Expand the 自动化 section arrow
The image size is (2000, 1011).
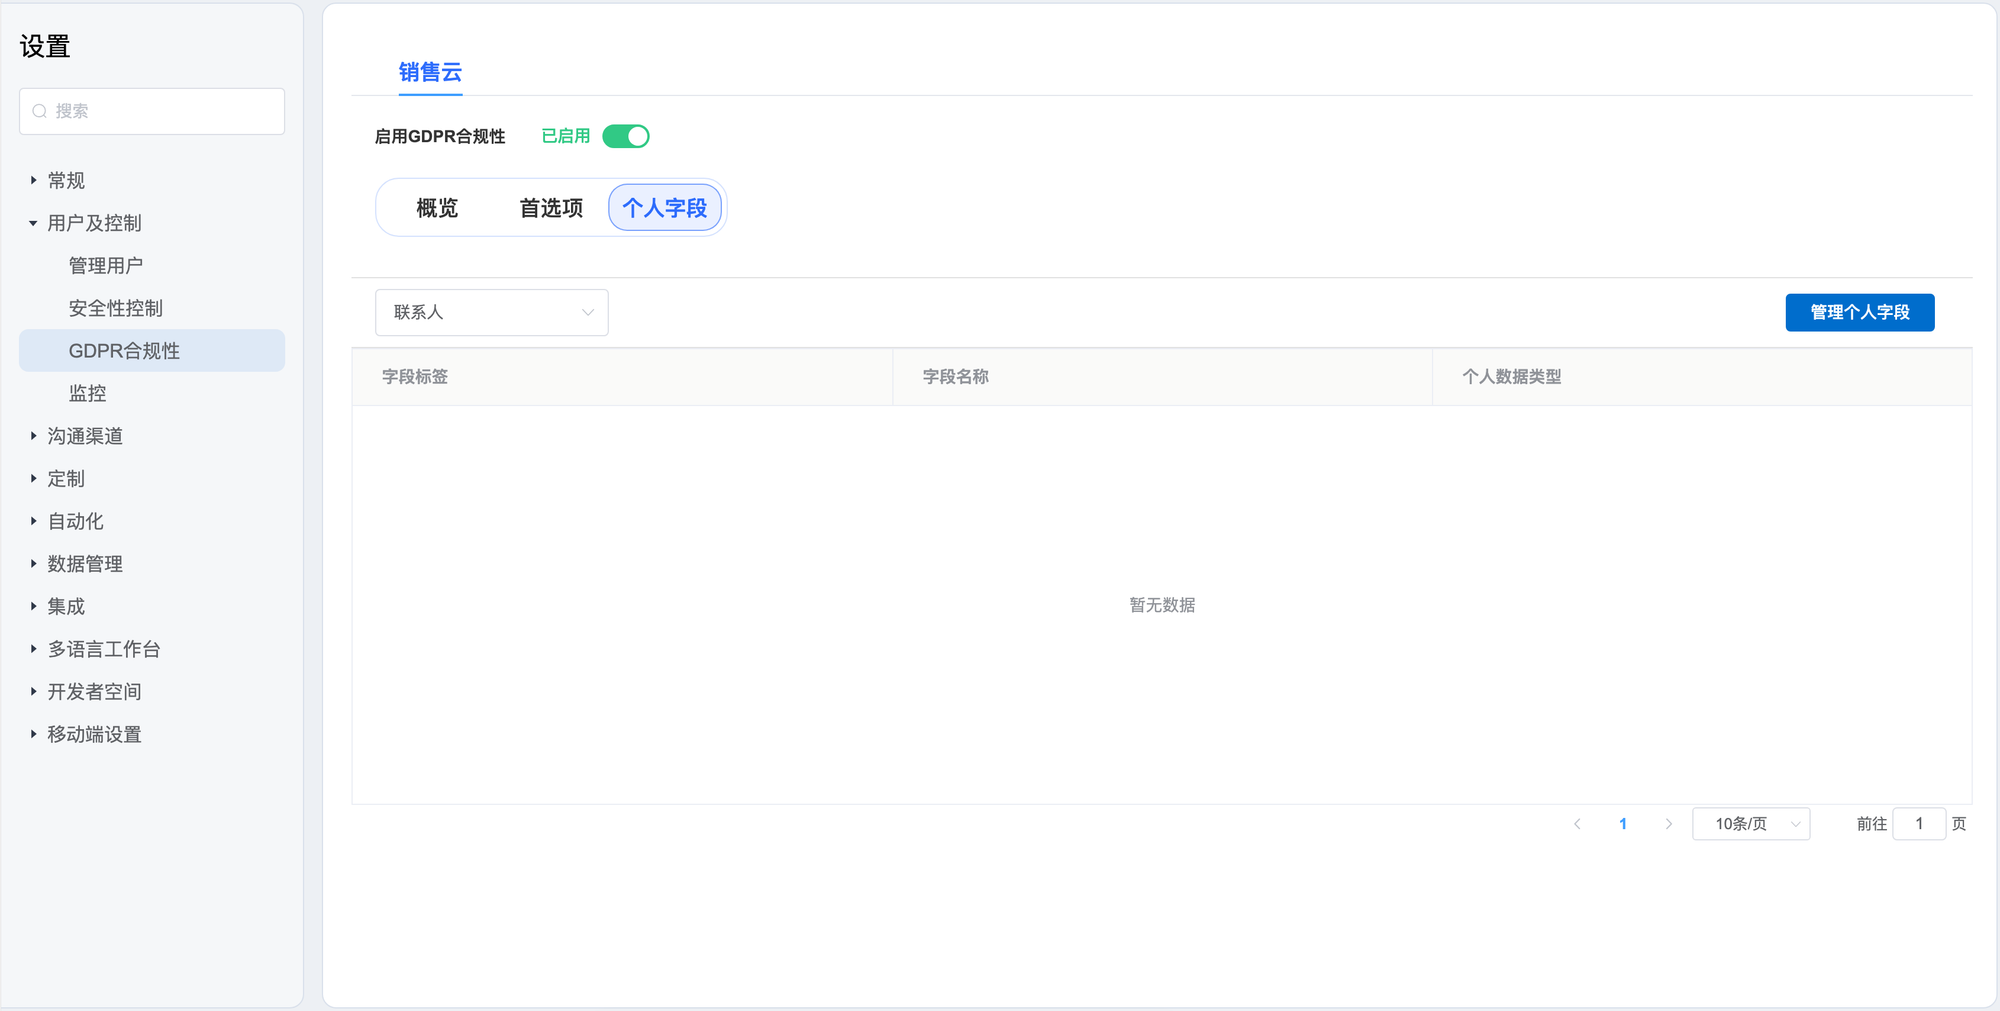[33, 521]
